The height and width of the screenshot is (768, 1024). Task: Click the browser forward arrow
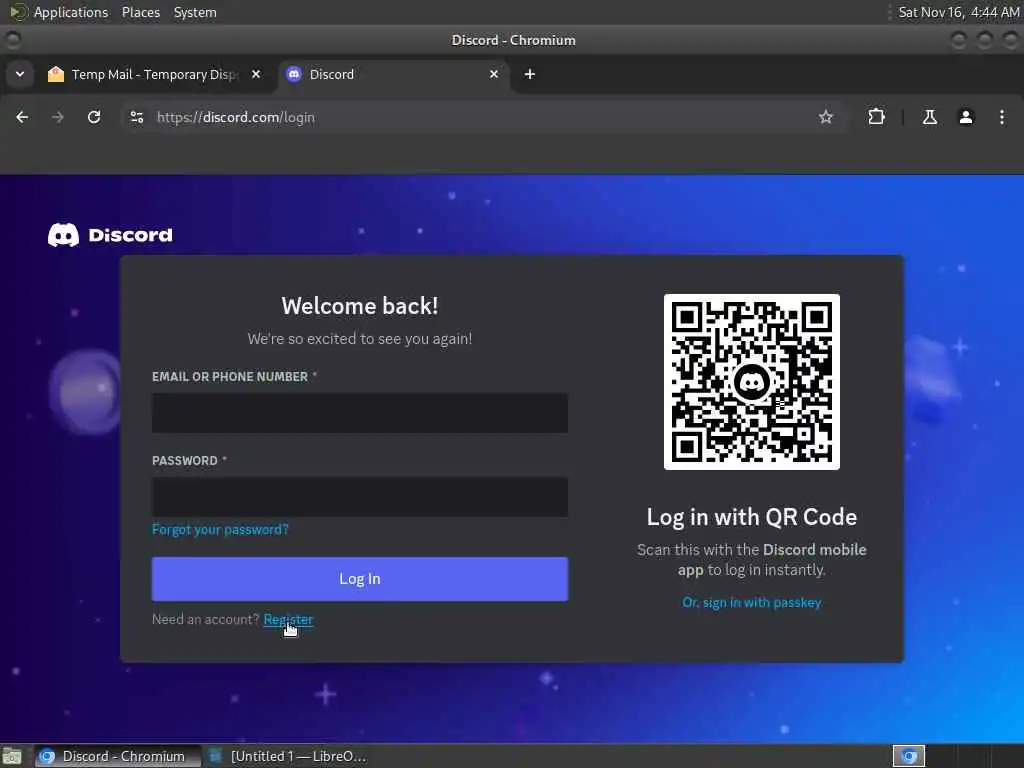pyautogui.click(x=58, y=117)
